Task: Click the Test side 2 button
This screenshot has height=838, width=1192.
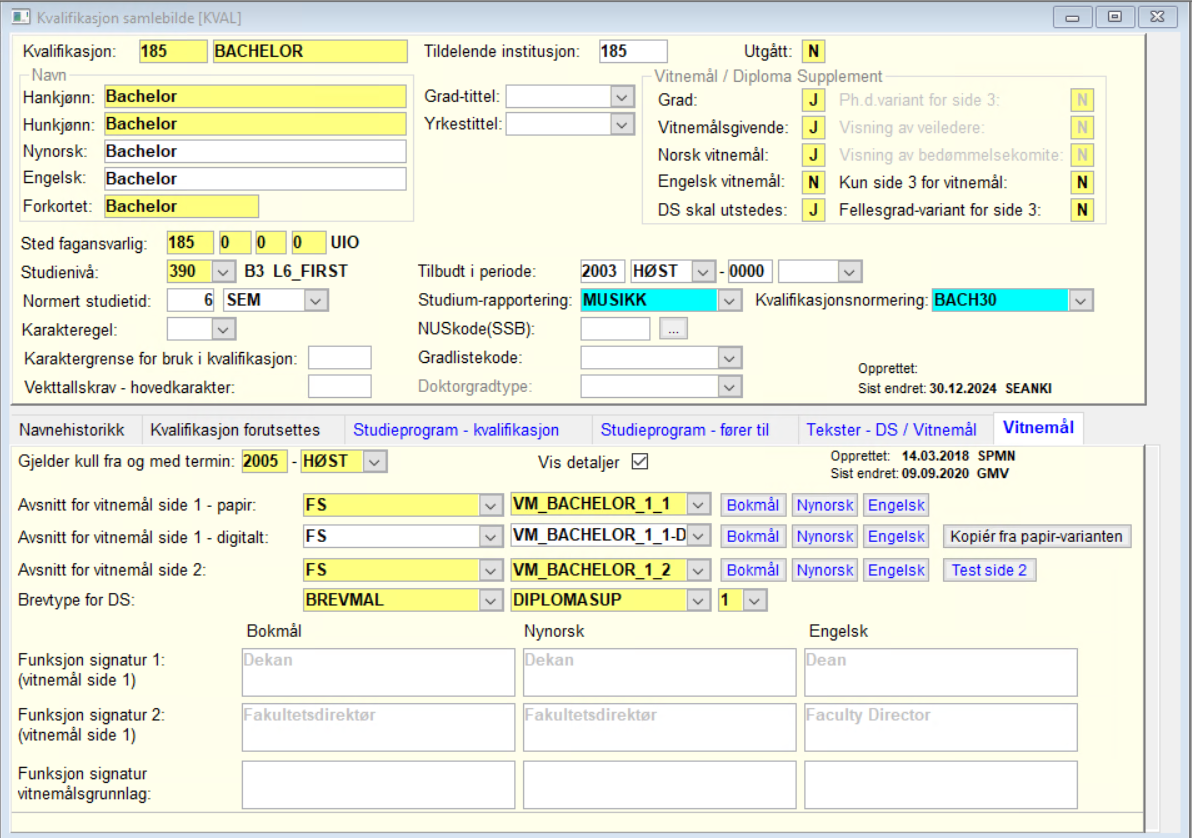Action: pyautogui.click(x=989, y=570)
